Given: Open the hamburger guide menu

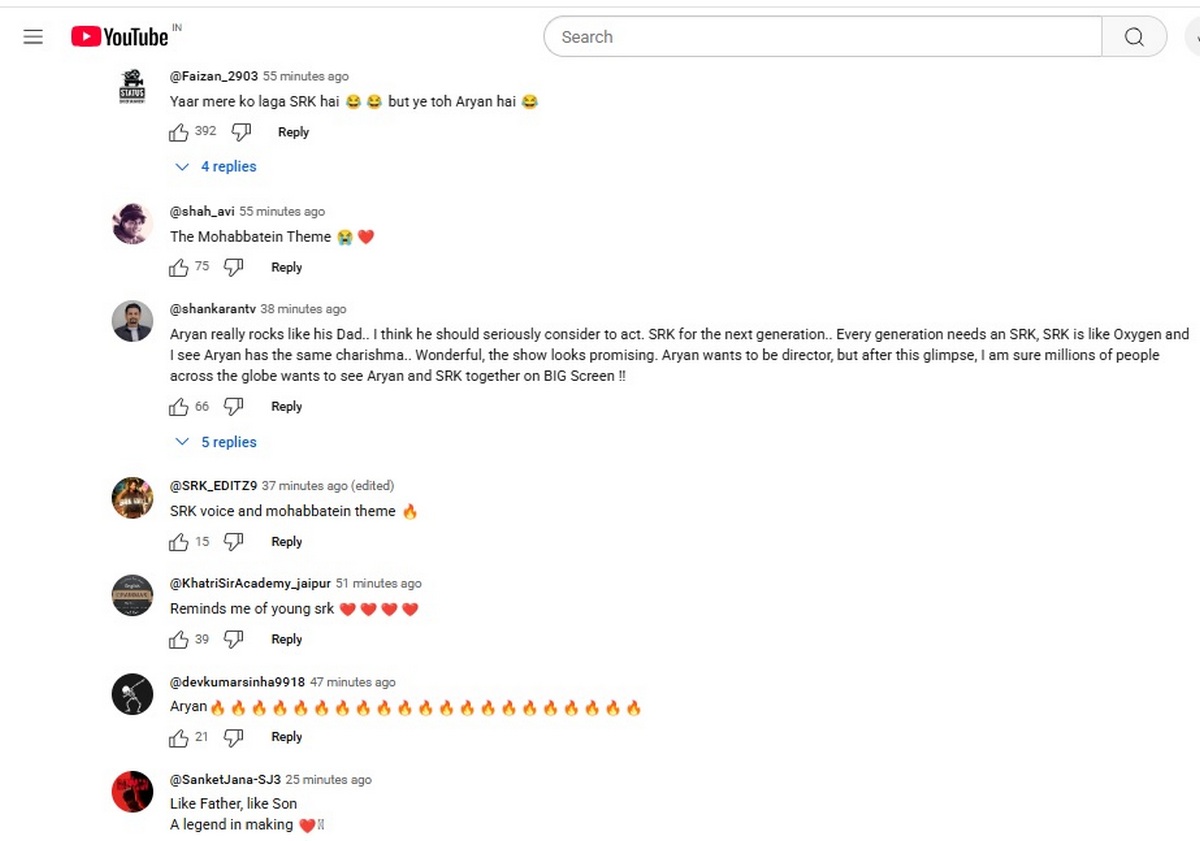Looking at the screenshot, I should pyautogui.click(x=33, y=37).
